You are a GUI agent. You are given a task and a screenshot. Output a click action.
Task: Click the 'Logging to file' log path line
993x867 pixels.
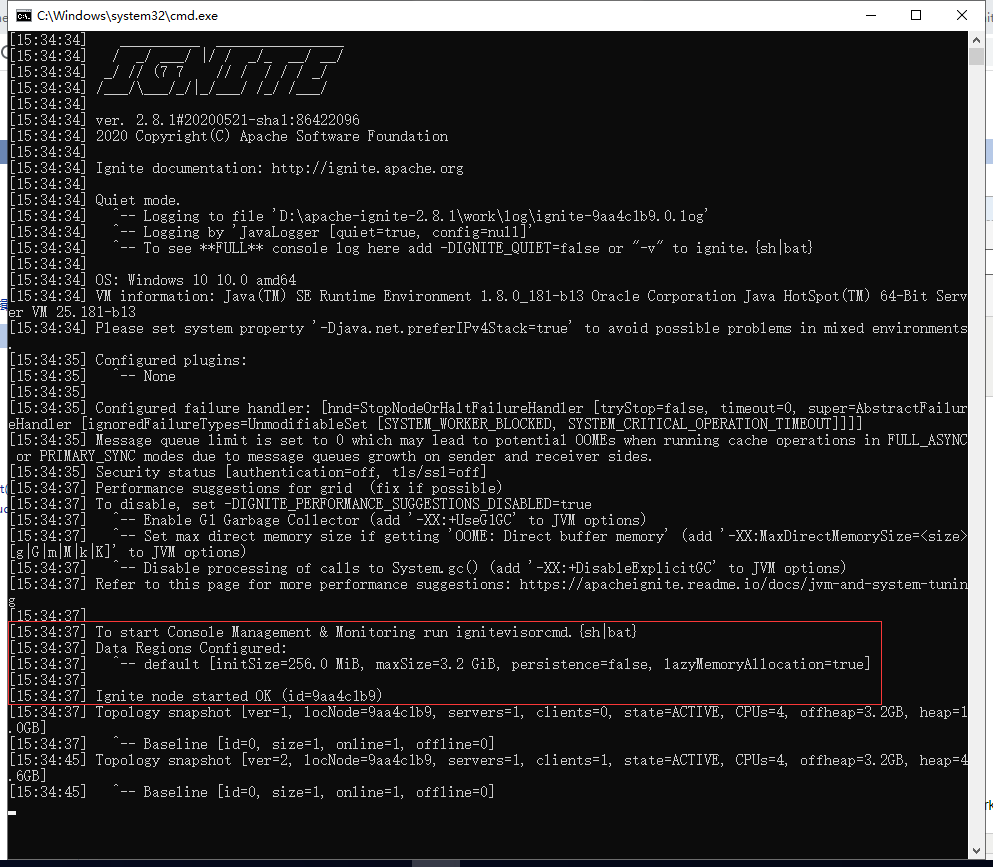click(x=410, y=216)
